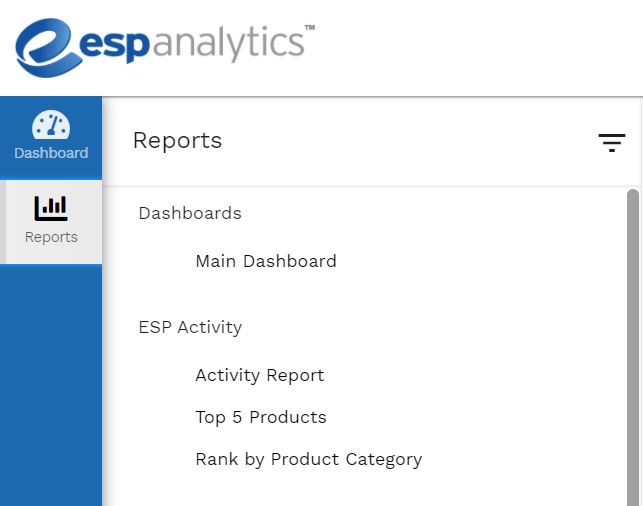Screen dimensions: 643x506
Task: Click the empty blue sidebar area below Reports
Action: (x=51, y=385)
